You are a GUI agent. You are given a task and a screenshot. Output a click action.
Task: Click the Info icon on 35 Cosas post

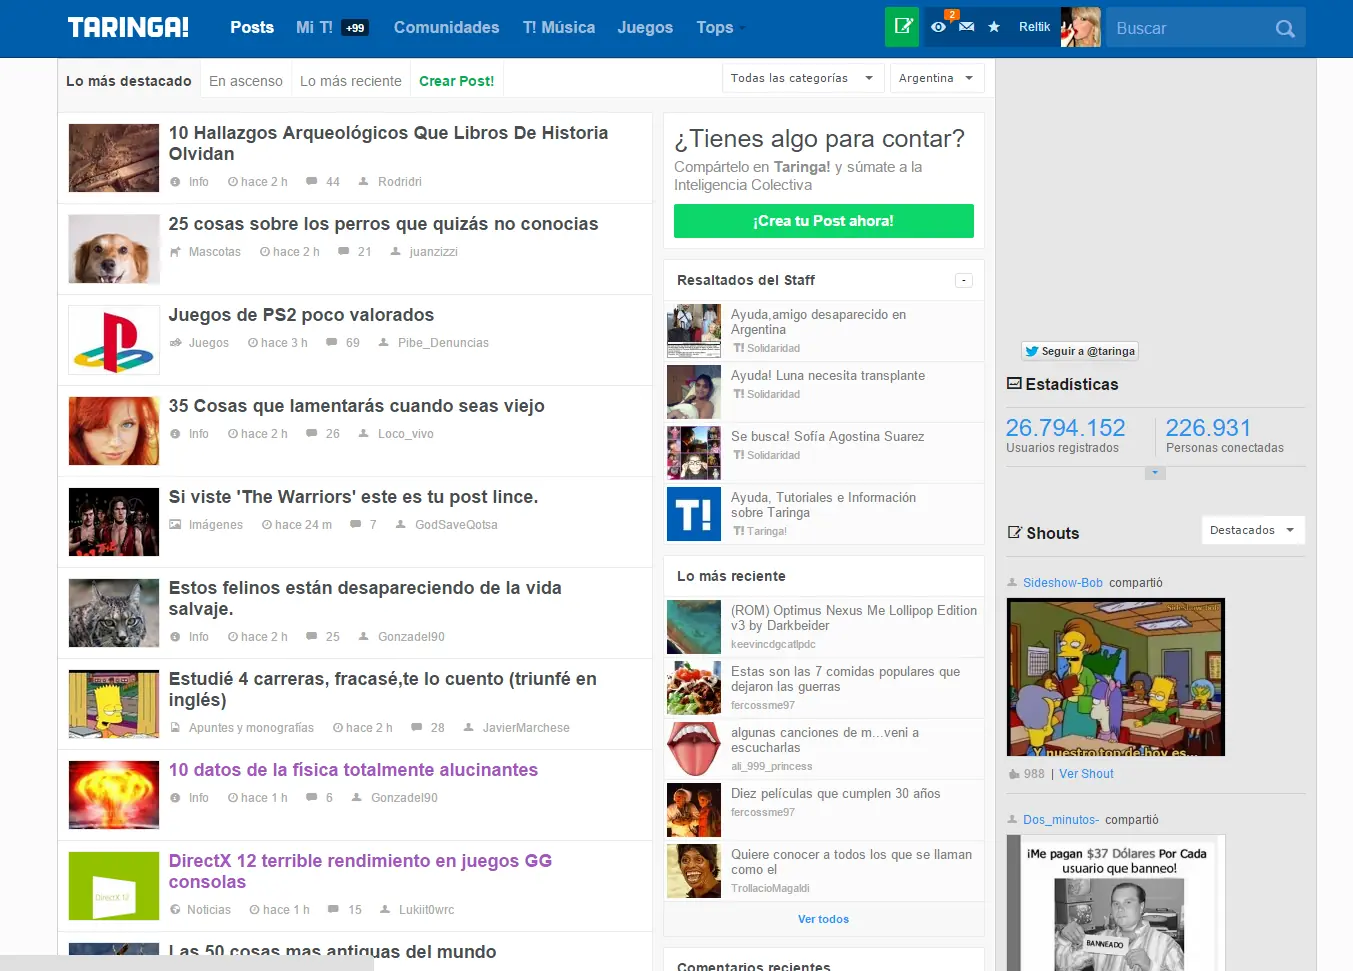[x=176, y=434]
